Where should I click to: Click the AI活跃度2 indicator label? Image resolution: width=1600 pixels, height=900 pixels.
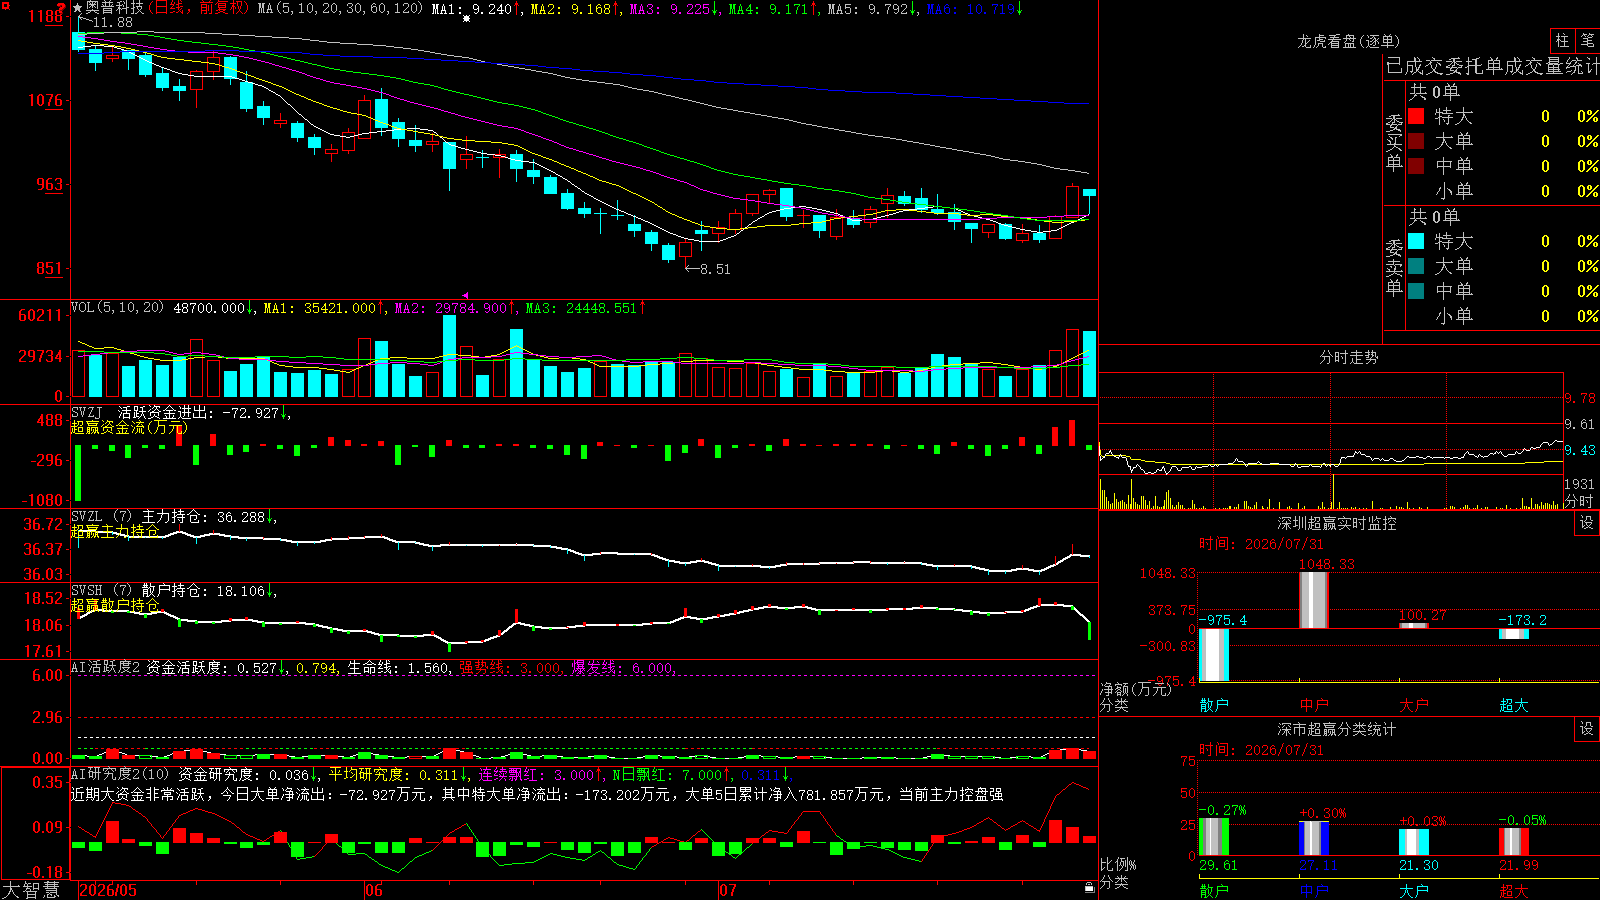click(x=106, y=667)
